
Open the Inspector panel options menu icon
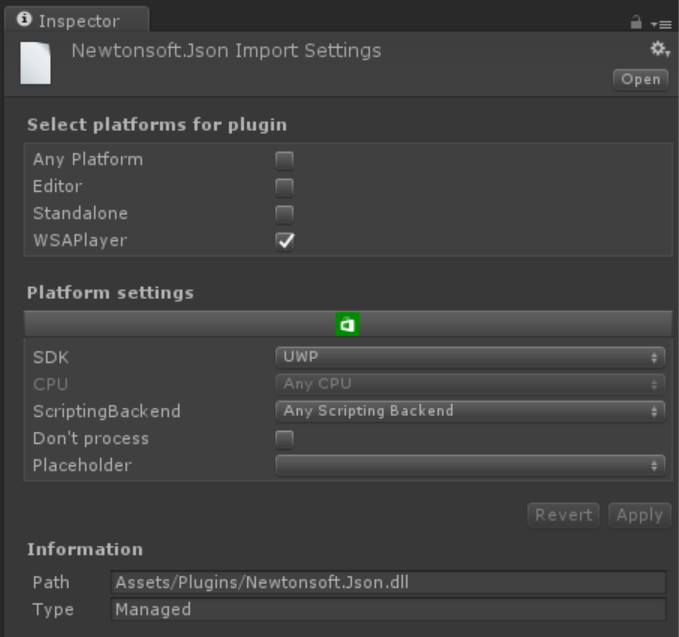[661, 25]
